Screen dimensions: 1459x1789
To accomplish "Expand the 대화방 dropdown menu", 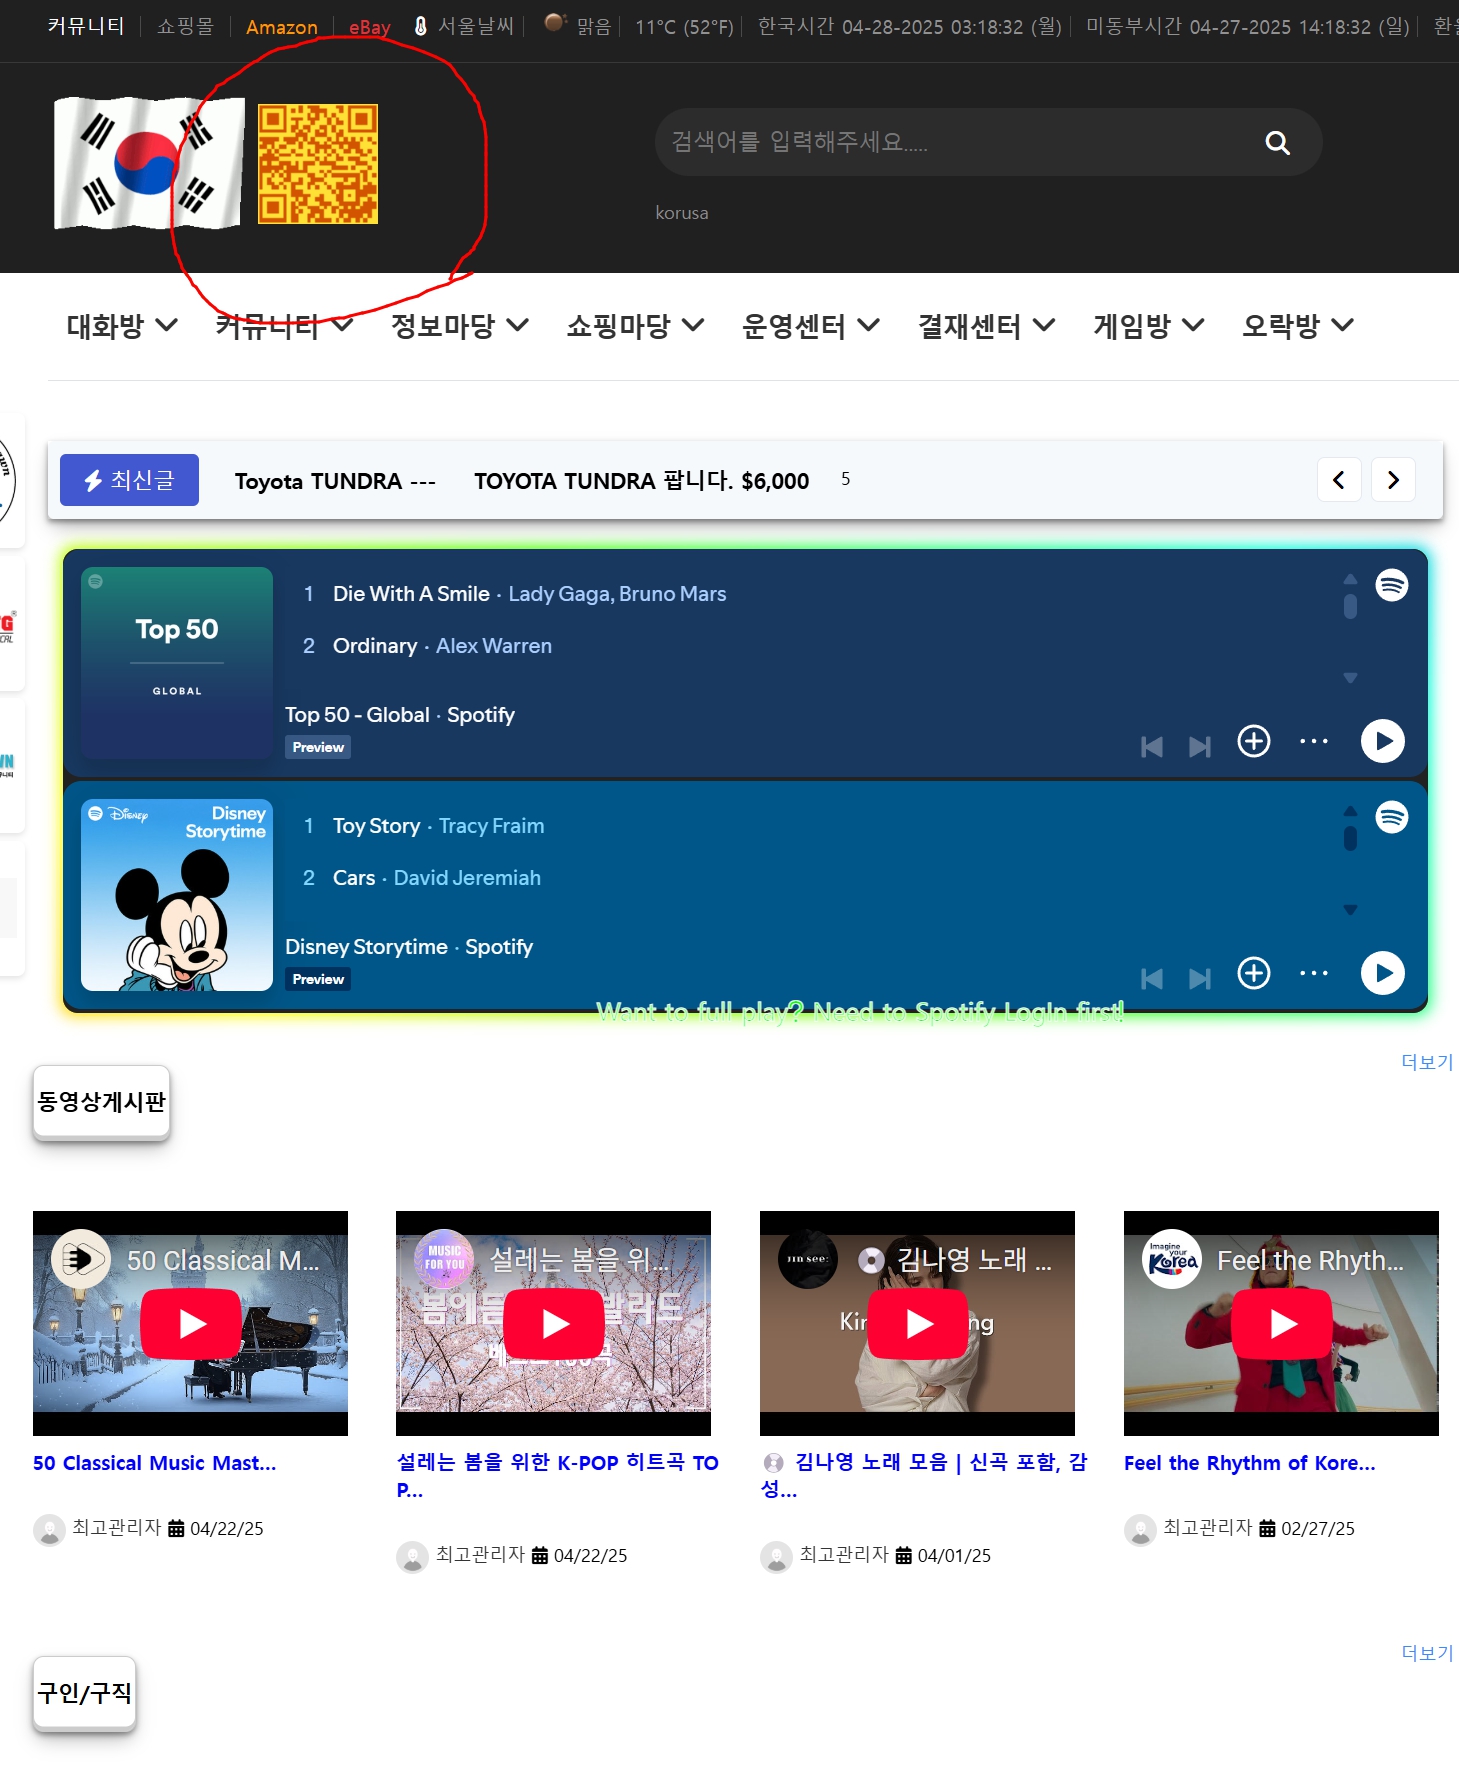I will tap(122, 326).
